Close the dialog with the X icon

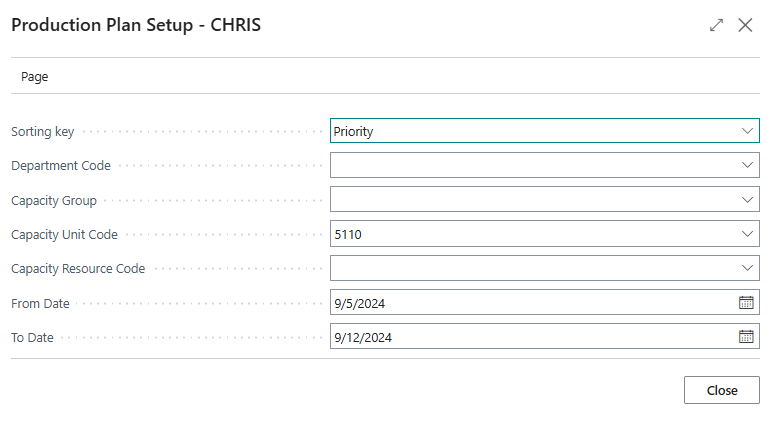click(745, 25)
